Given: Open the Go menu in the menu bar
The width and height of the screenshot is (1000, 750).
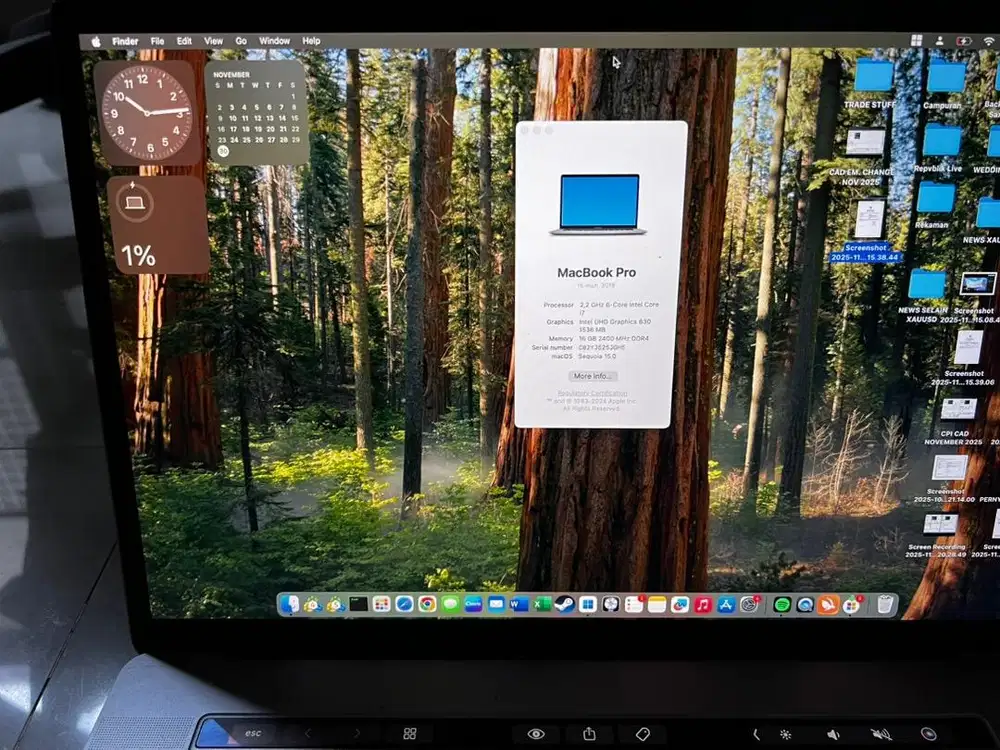Looking at the screenshot, I should point(240,41).
